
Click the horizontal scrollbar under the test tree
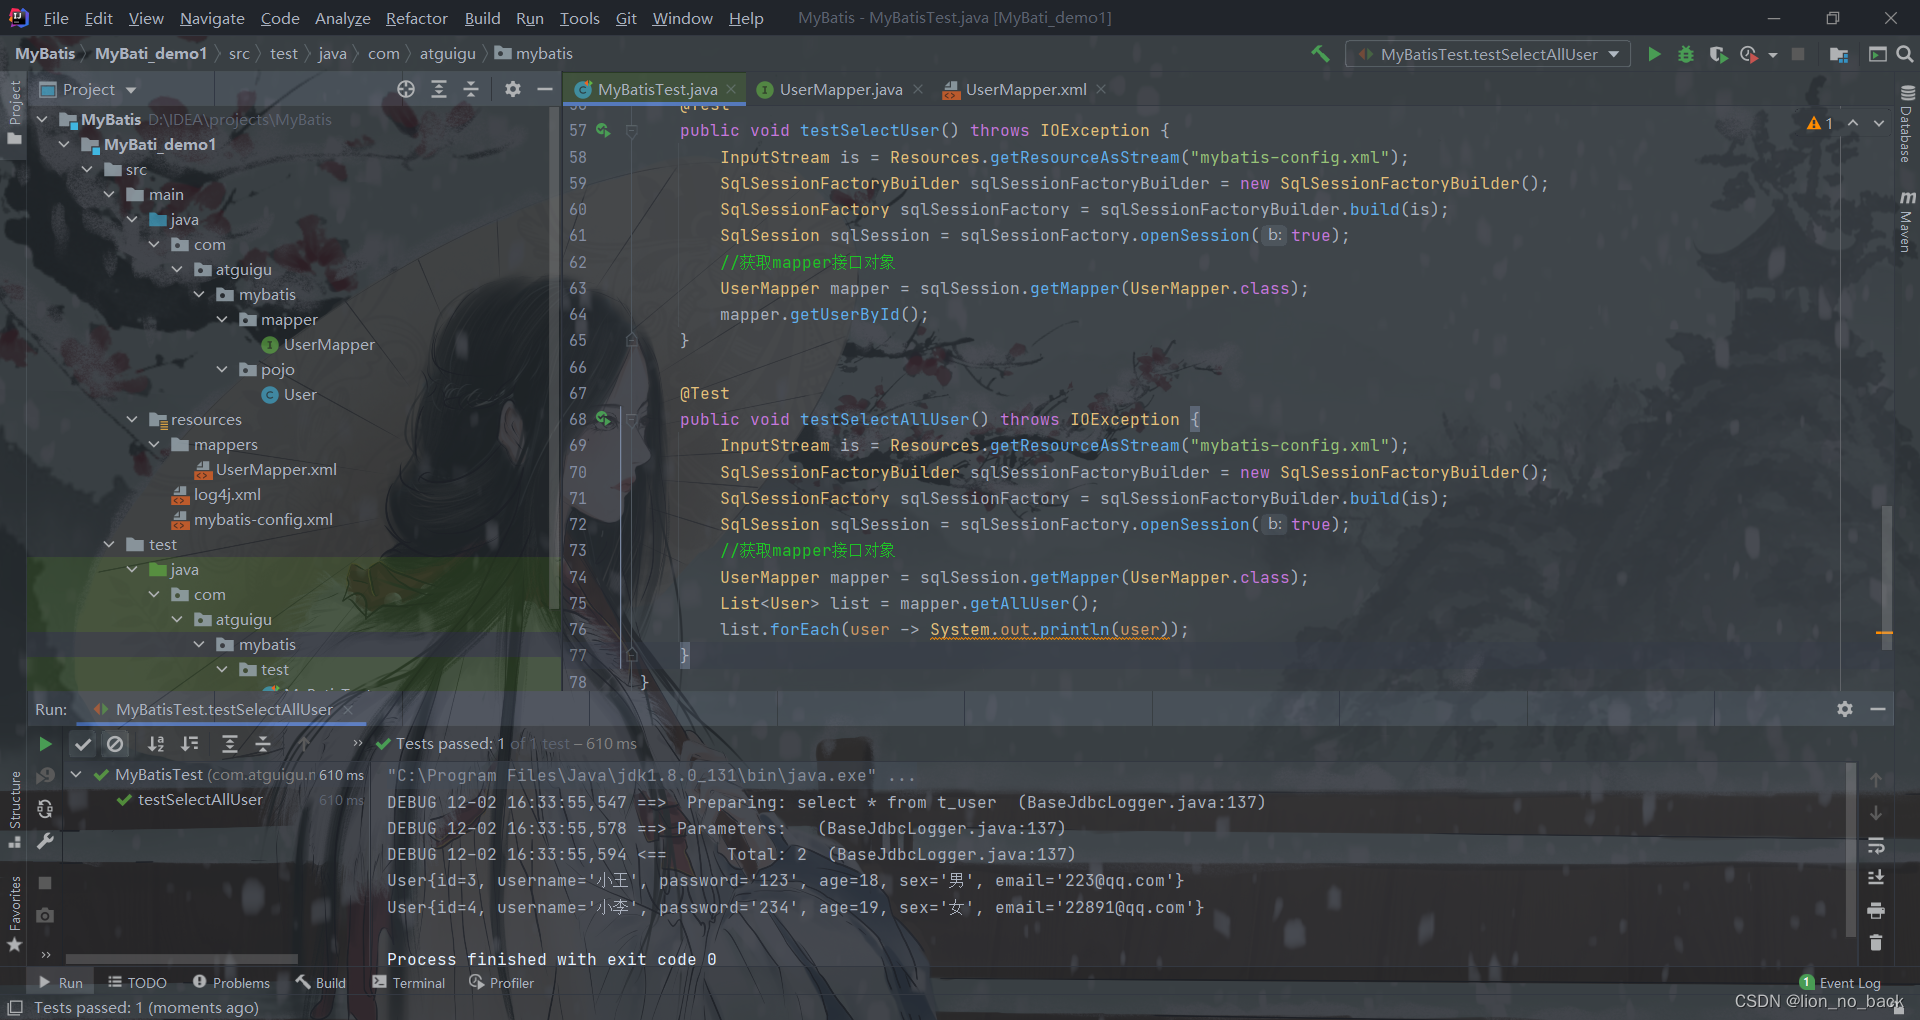pyautogui.click(x=182, y=958)
